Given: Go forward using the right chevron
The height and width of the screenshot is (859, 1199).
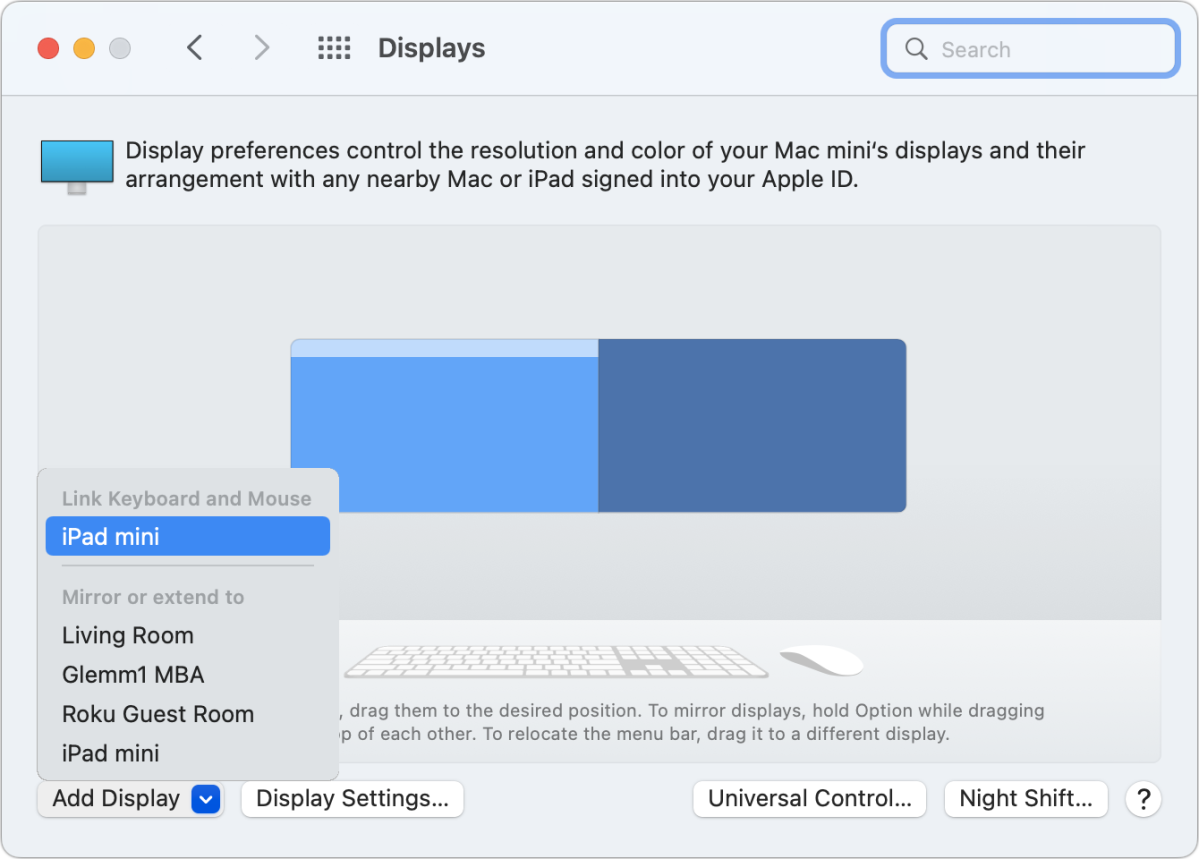Looking at the screenshot, I should click(261, 48).
